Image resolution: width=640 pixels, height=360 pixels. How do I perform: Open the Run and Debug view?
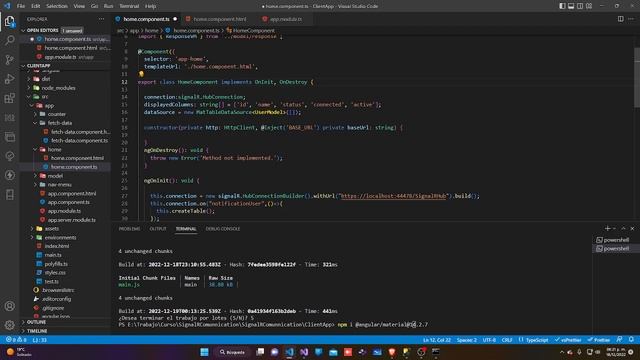[9, 79]
